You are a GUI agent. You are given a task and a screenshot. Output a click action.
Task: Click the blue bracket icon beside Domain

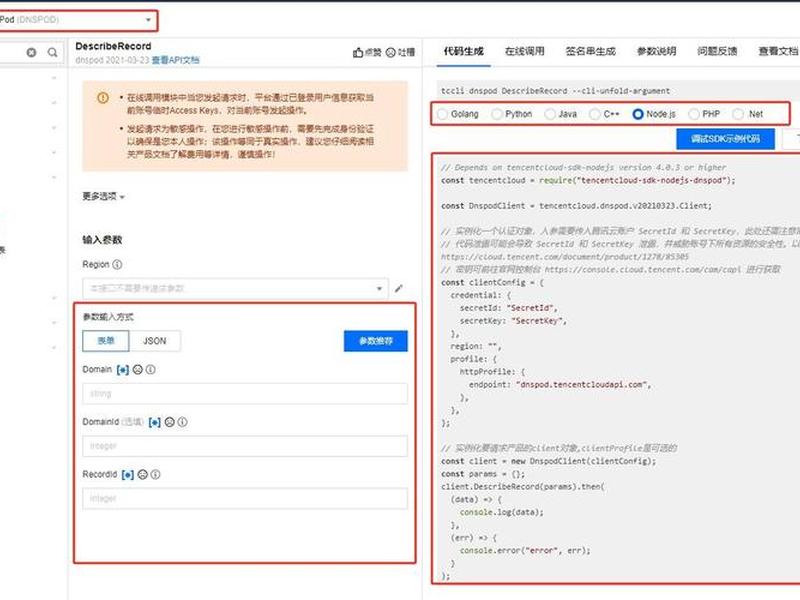coord(123,369)
